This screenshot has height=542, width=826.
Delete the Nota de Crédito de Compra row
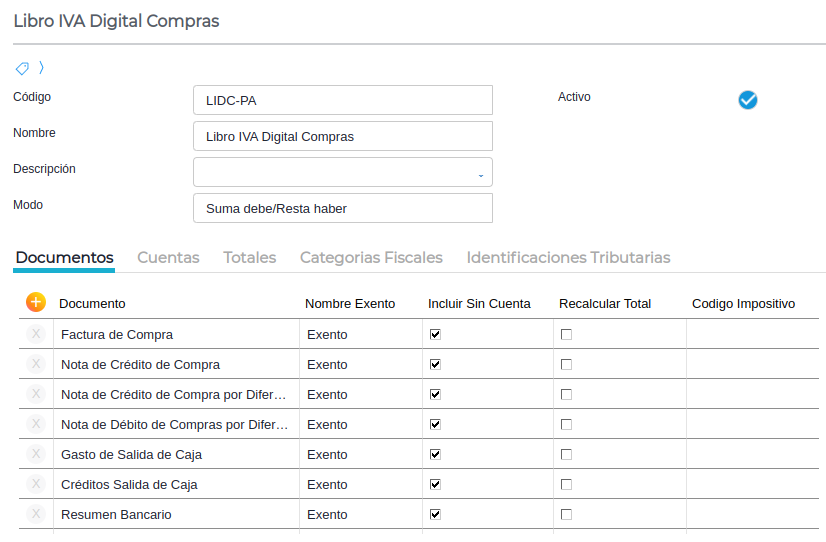[x=36, y=364]
